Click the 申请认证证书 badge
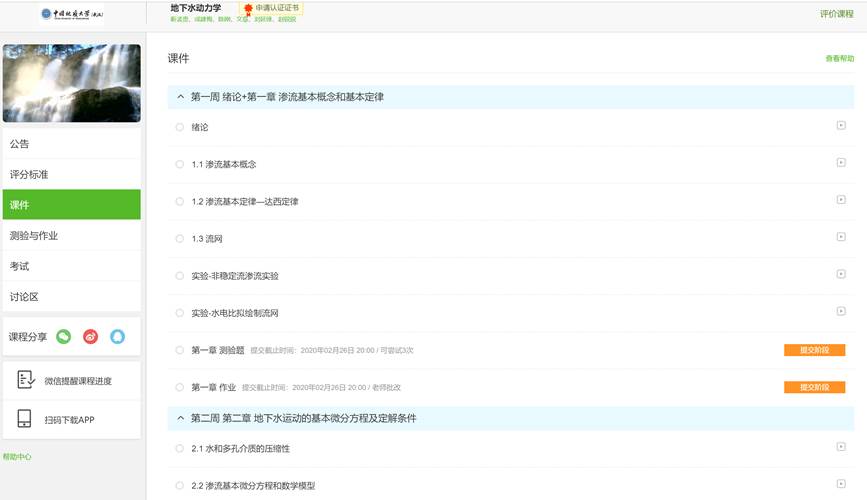 click(272, 8)
